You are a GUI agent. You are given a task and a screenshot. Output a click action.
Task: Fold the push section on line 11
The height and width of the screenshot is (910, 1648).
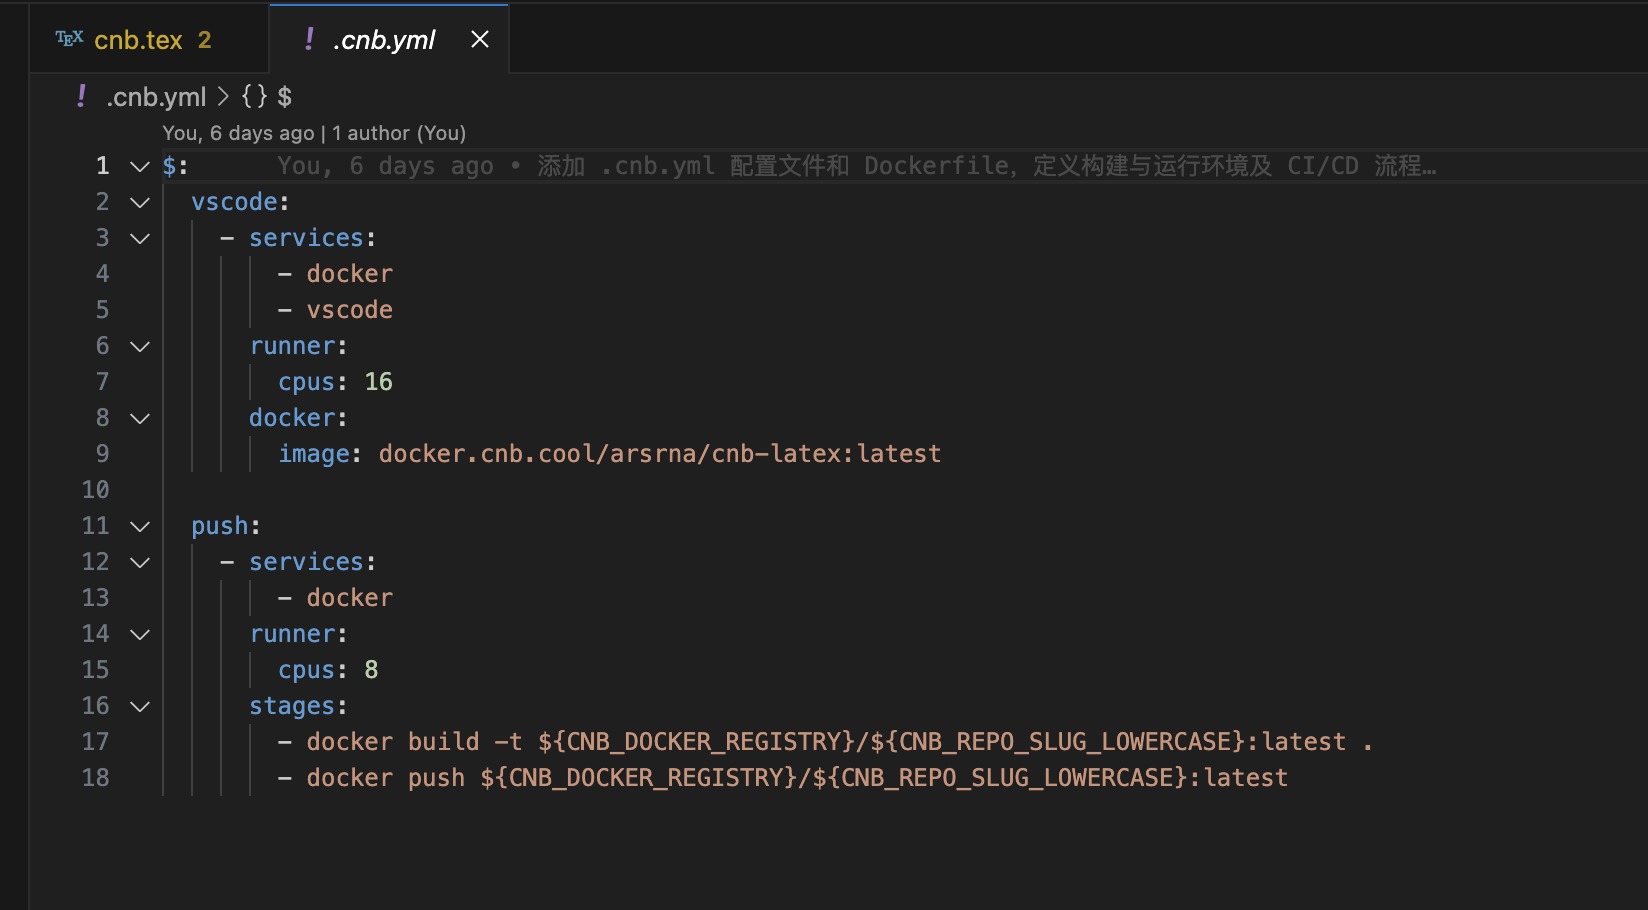tap(140, 526)
